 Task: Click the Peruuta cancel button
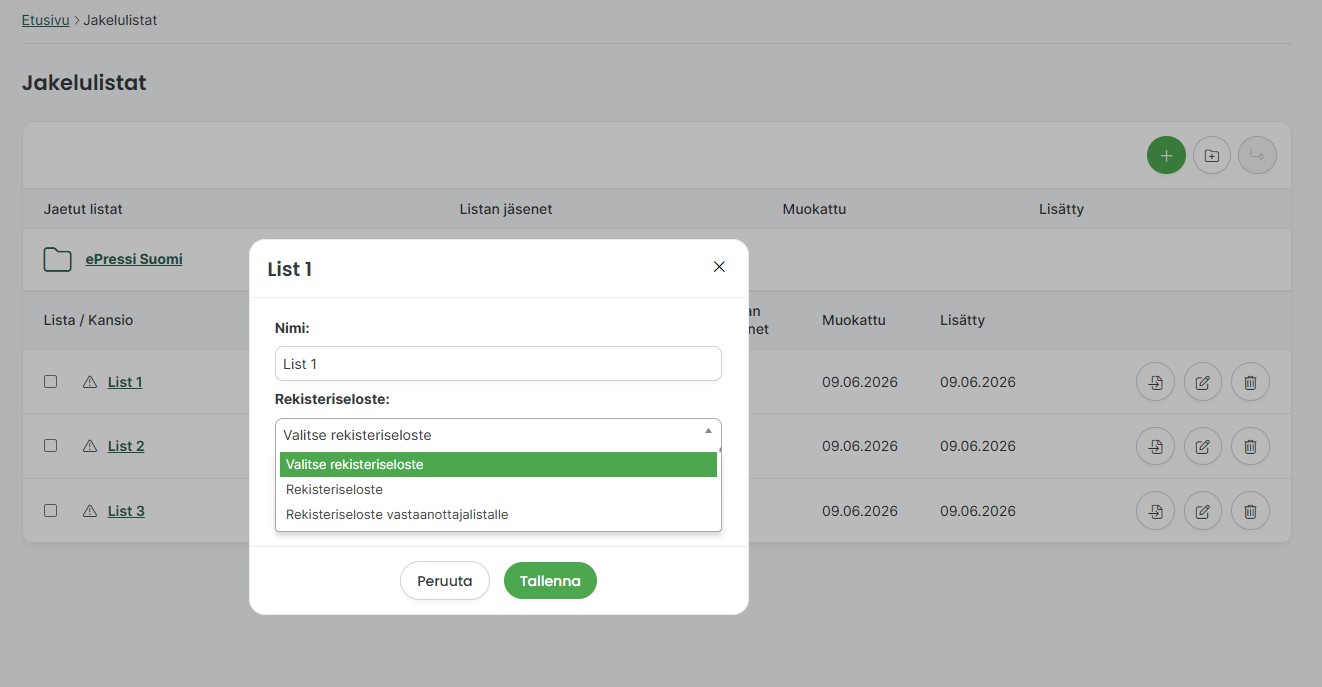point(445,581)
